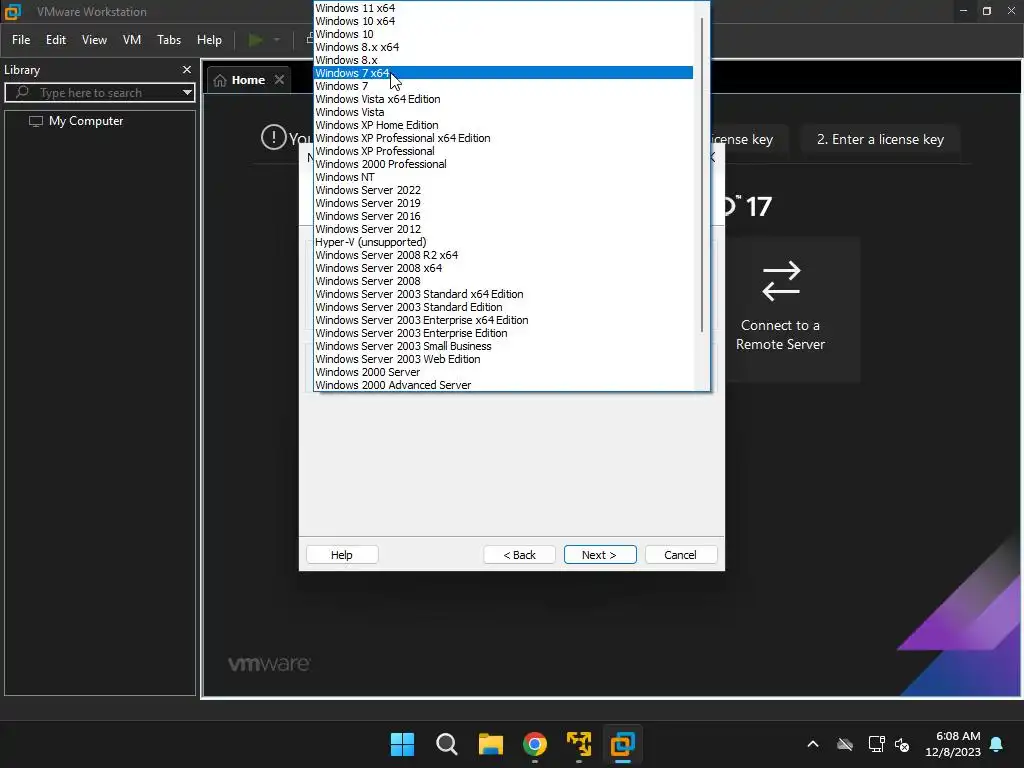Pick the highlighted Windows 7 x64 entry
The height and width of the screenshot is (768, 1024).
[503, 72]
